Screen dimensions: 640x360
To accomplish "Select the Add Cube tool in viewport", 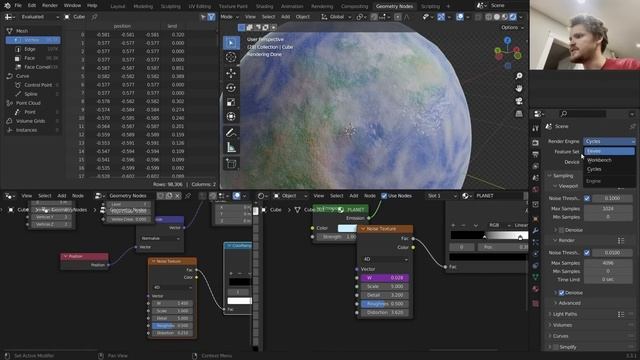I will [x=231, y=164].
